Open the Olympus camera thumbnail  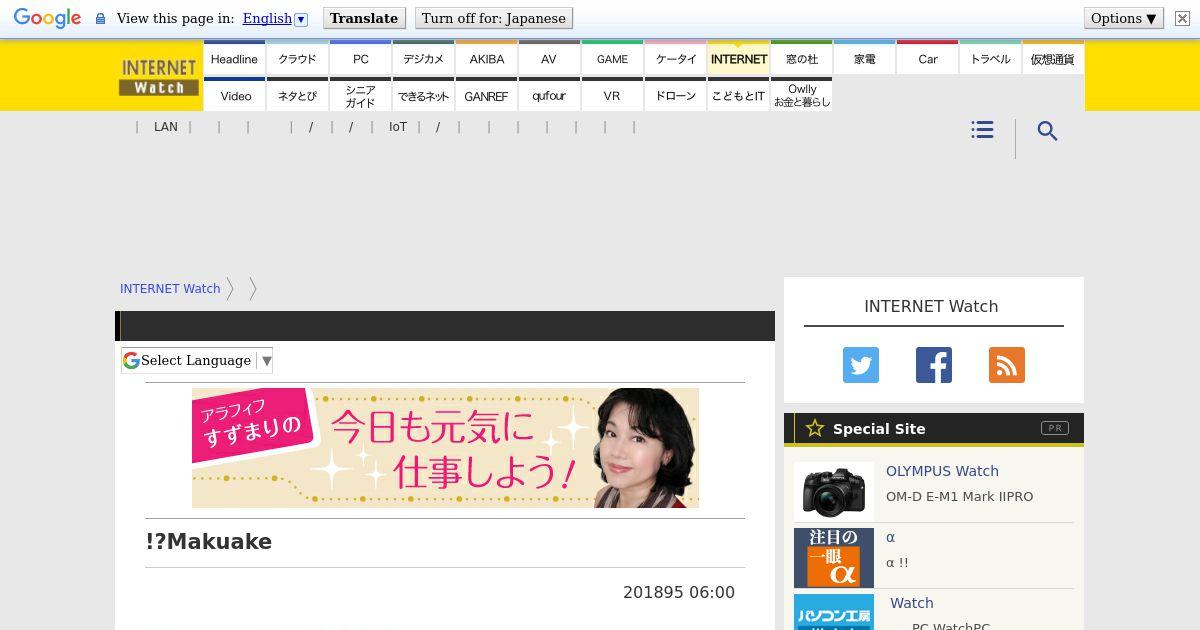click(834, 492)
